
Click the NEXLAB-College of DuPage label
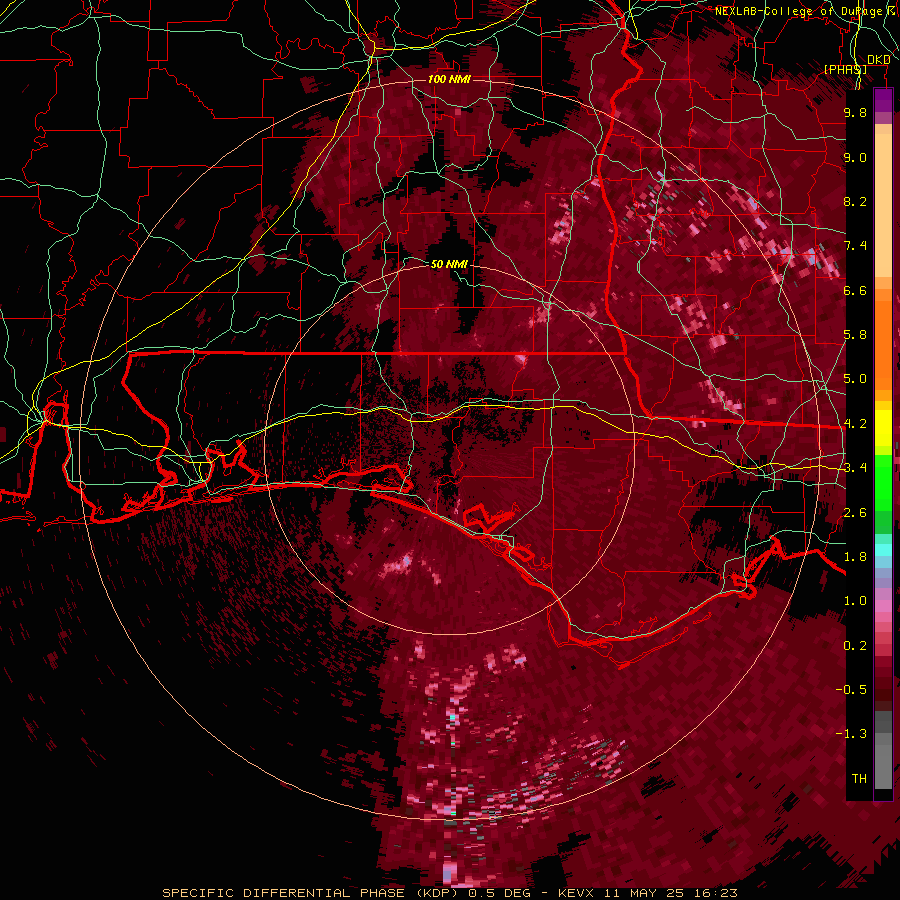pyautogui.click(x=799, y=11)
